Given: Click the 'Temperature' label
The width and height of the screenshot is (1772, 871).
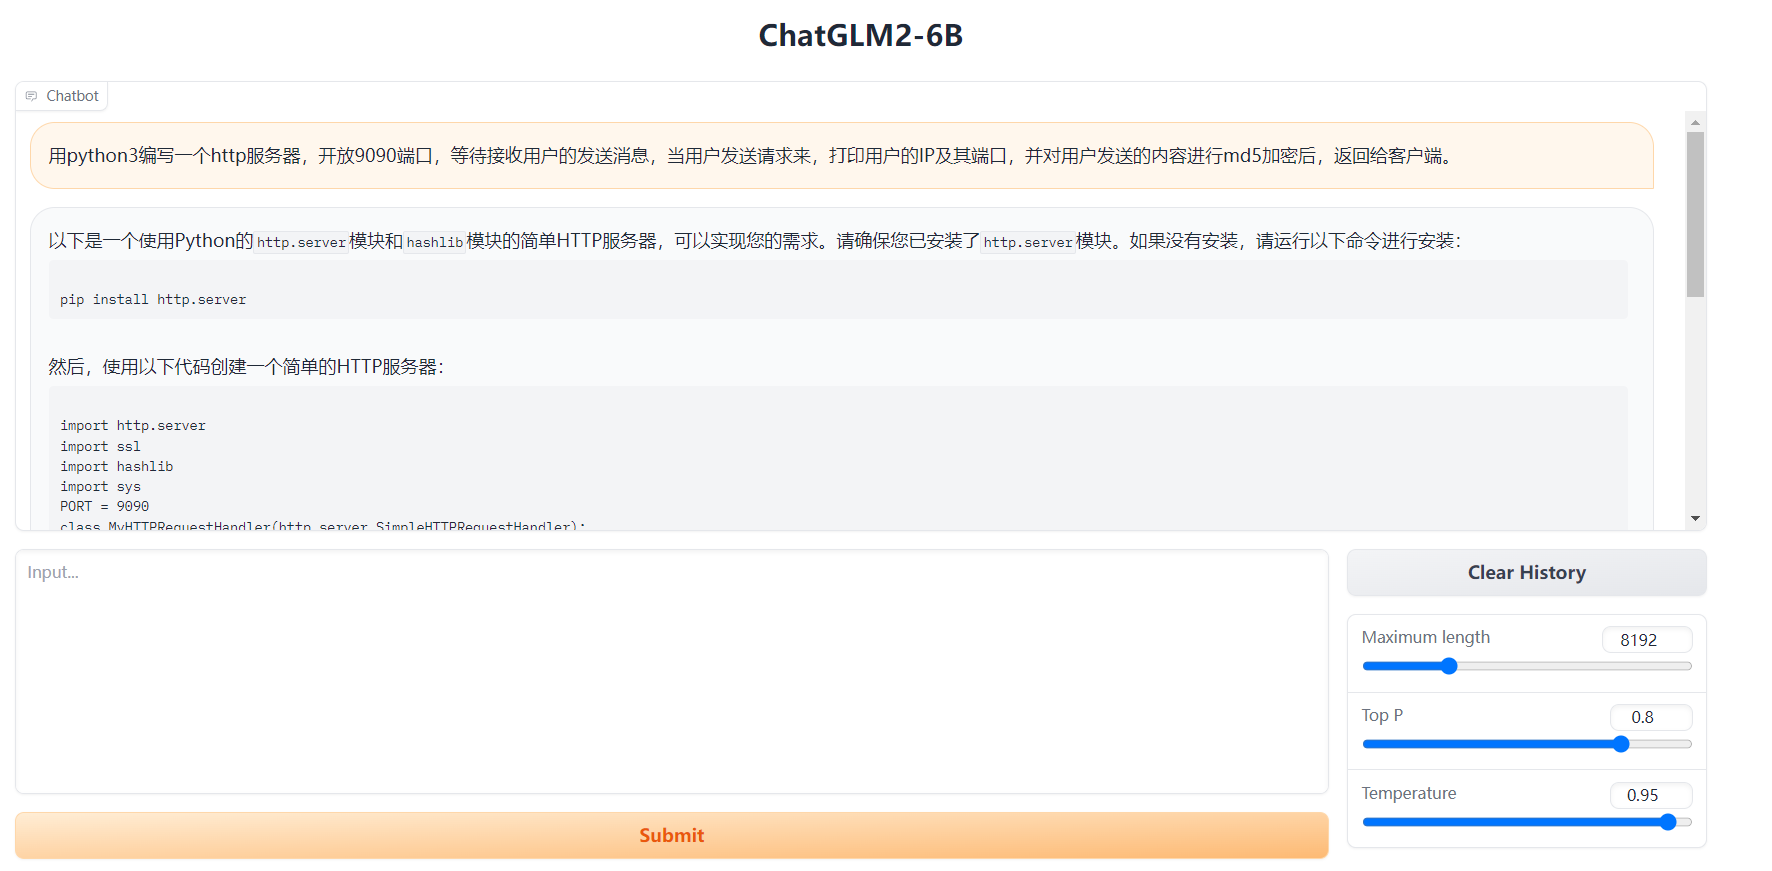Looking at the screenshot, I should click(x=1408, y=793).
